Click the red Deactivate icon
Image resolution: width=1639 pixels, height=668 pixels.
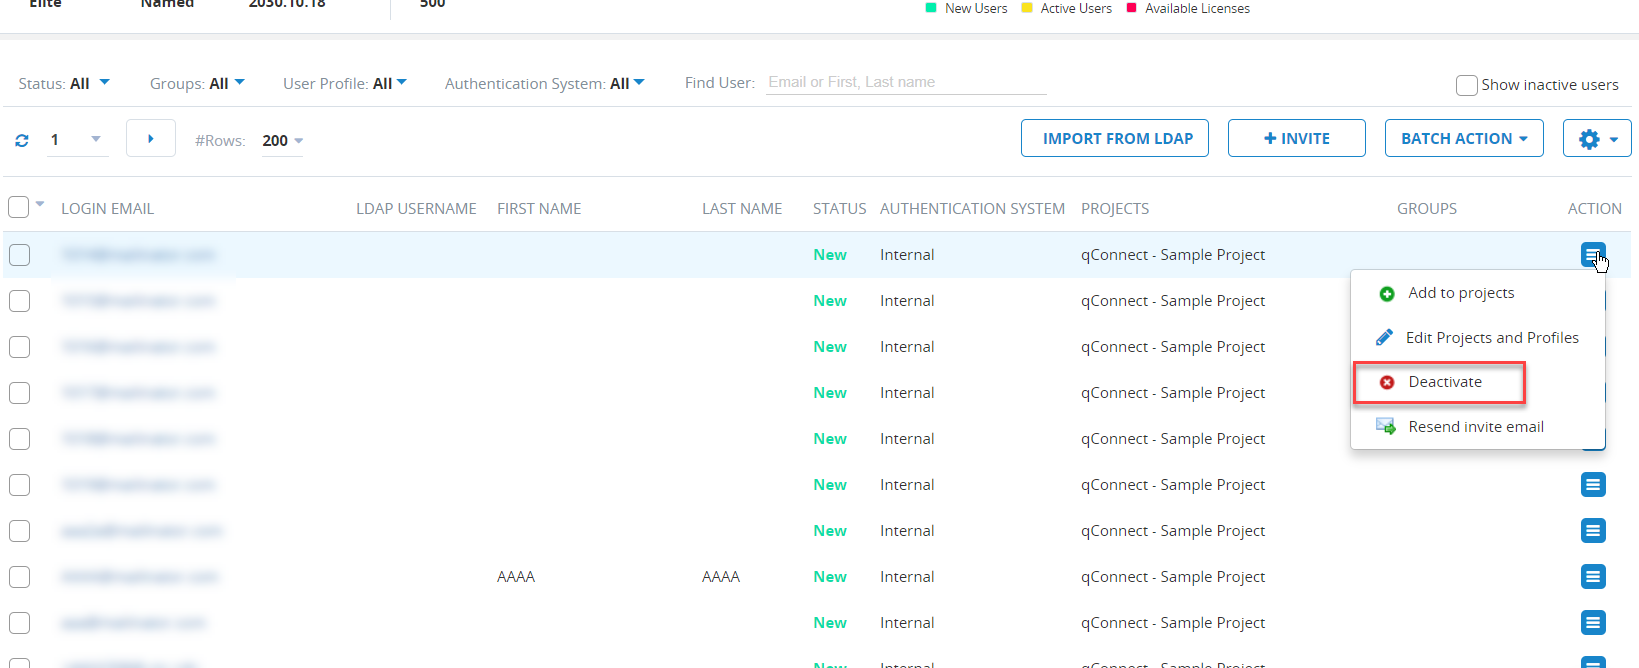1387,382
